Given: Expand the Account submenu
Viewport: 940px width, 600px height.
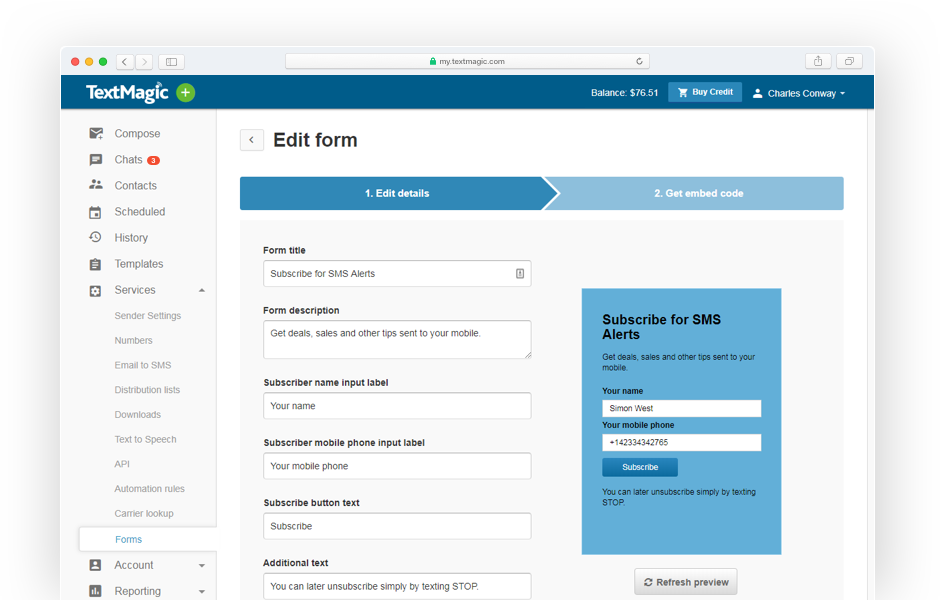Looking at the screenshot, I should (x=203, y=565).
